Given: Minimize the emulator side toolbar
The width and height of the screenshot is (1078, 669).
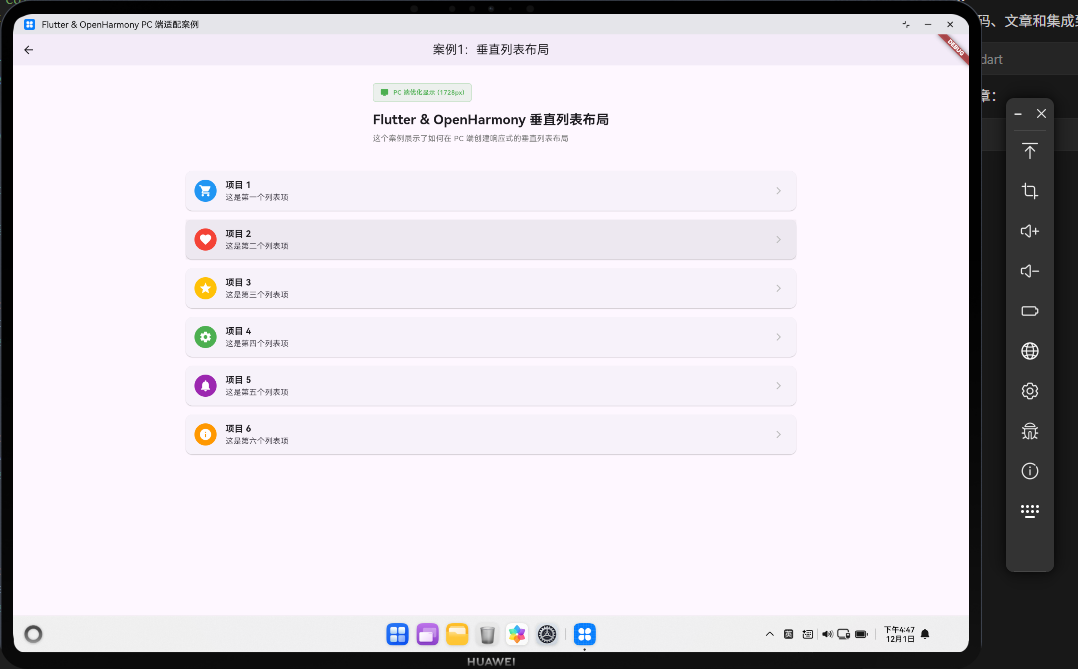Looking at the screenshot, I should pos(1018,114).
